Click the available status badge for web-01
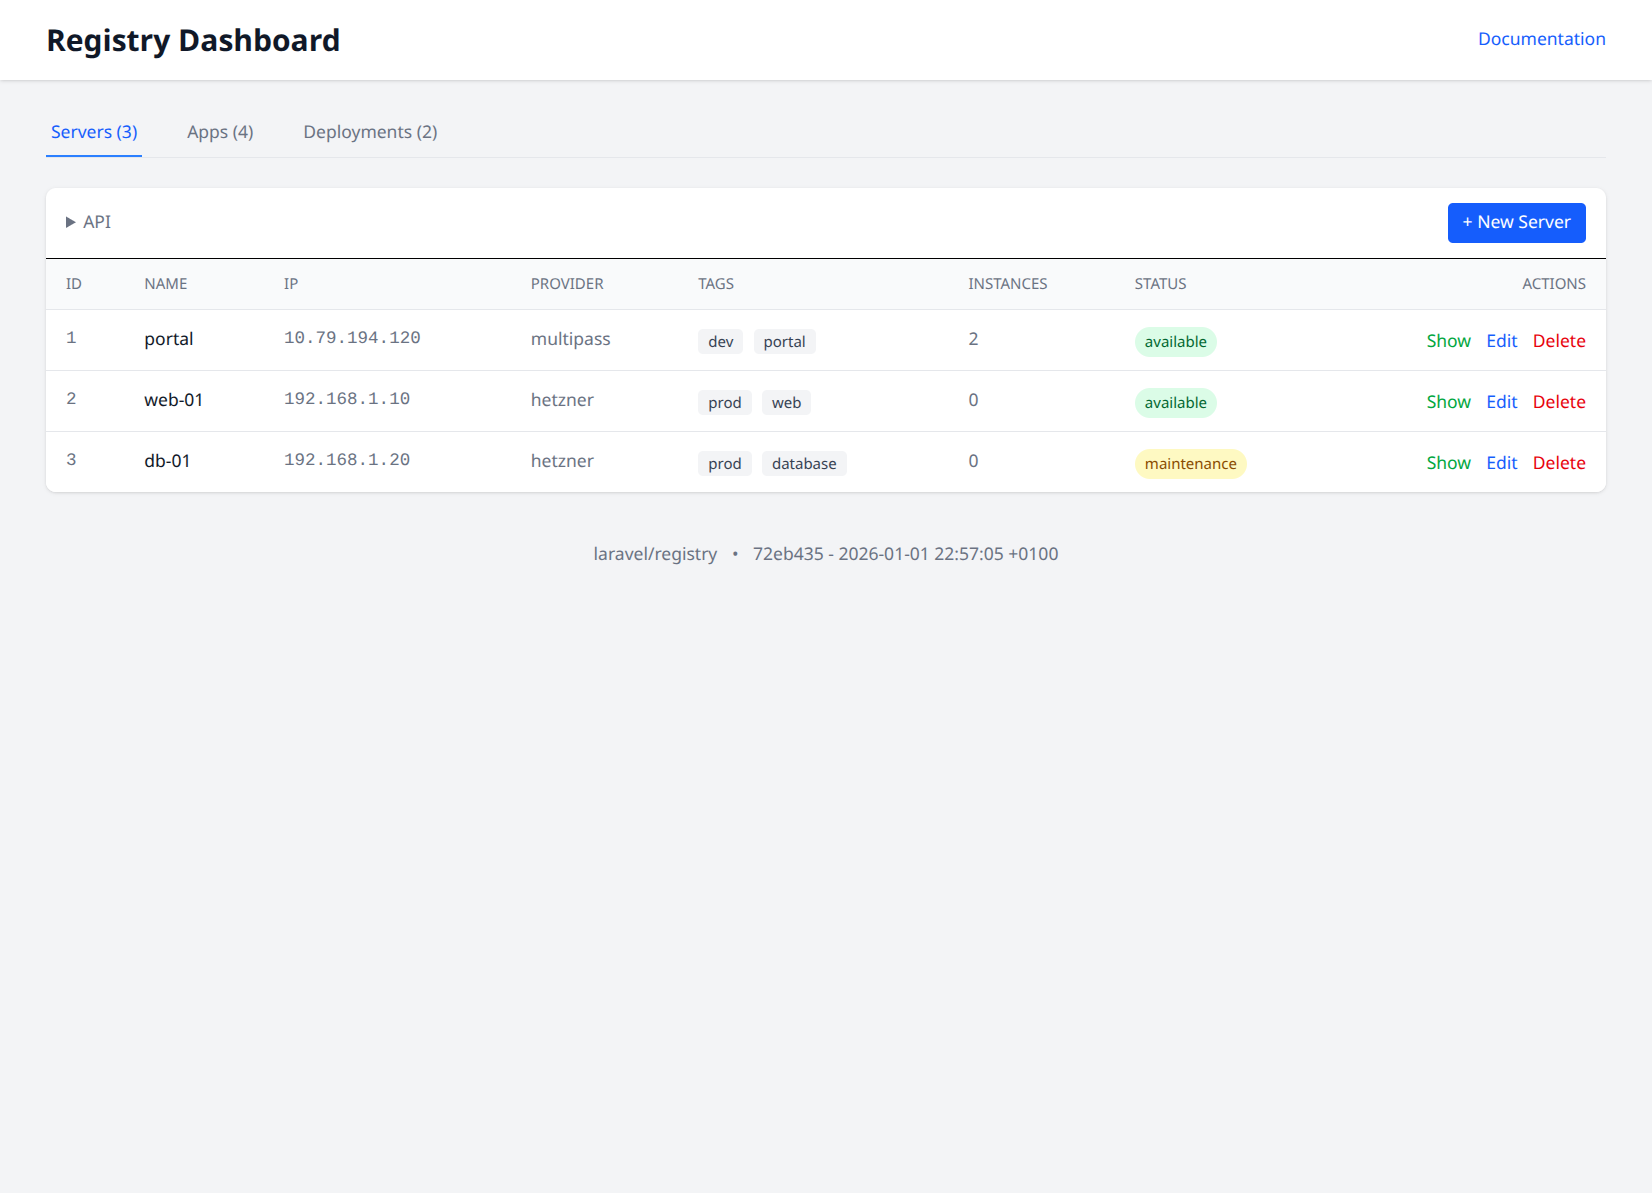The width and height of the screenshot is (1652, 1193). coord(1175,403)
